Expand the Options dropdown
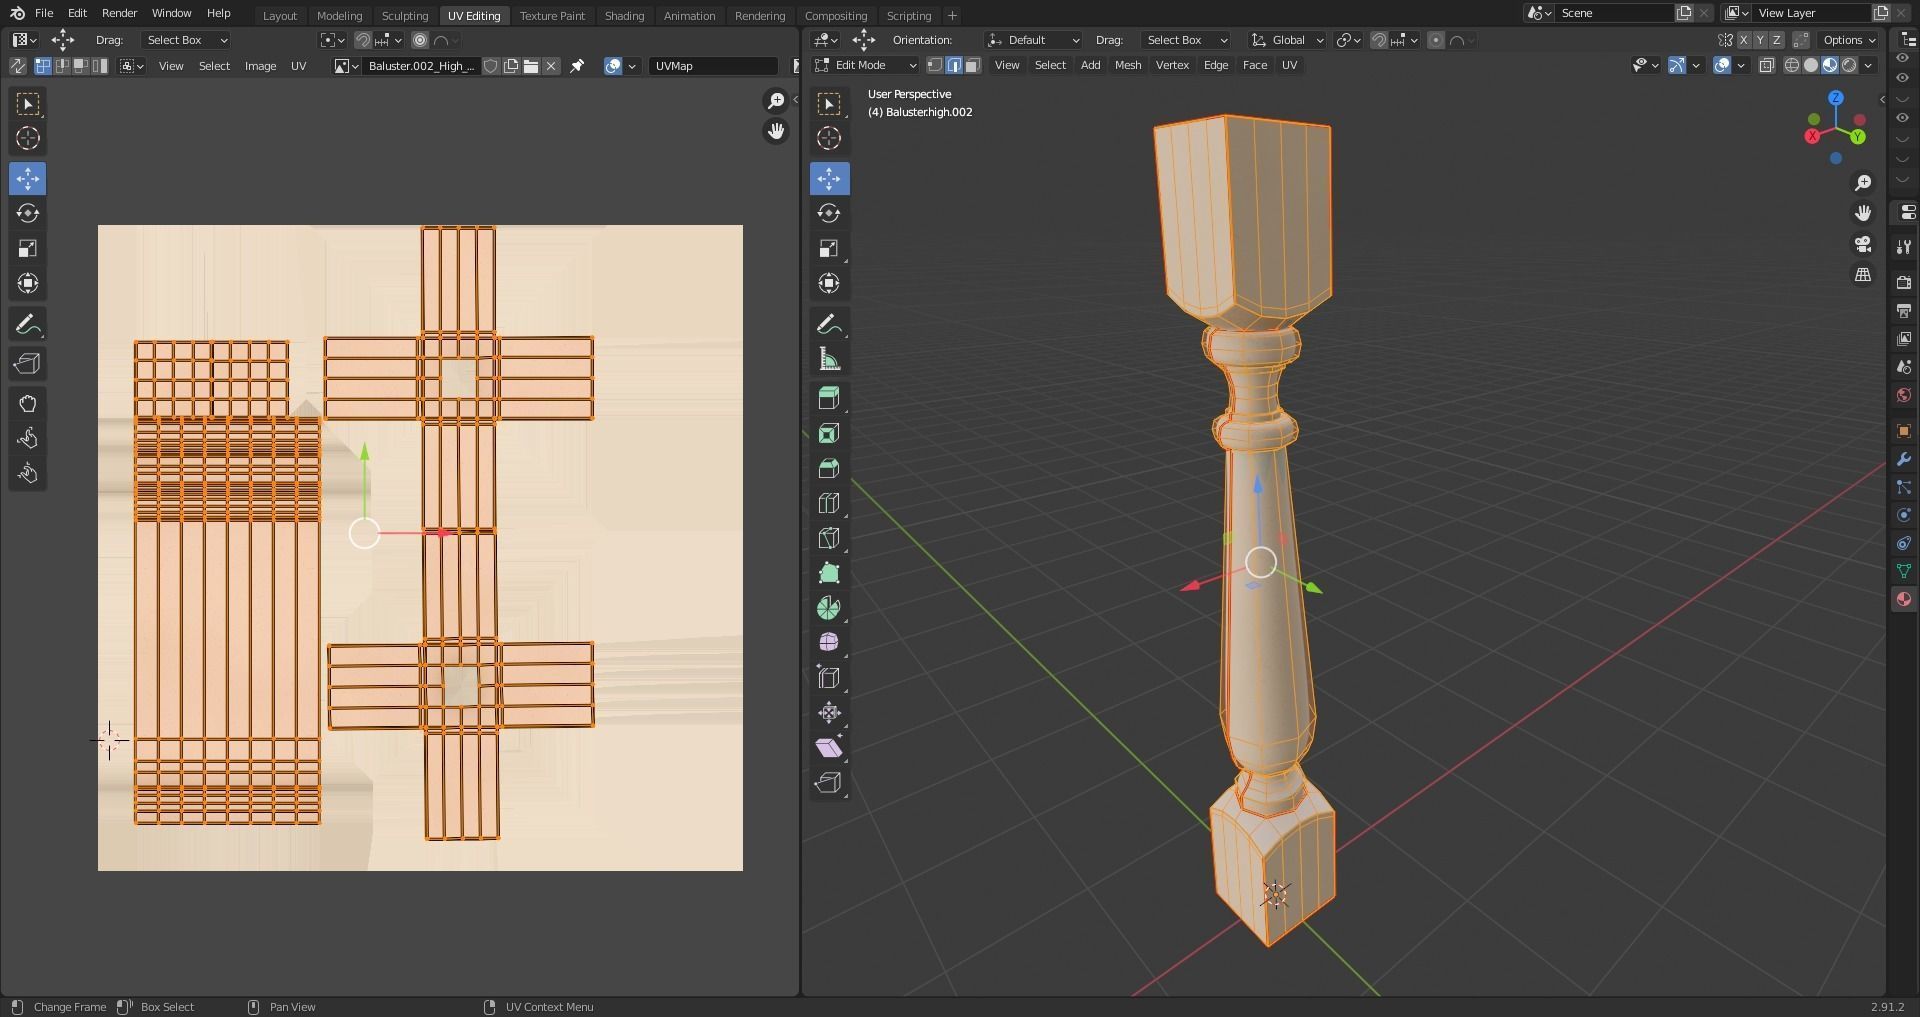The image size is (1920, 1017). (1849, 40)
